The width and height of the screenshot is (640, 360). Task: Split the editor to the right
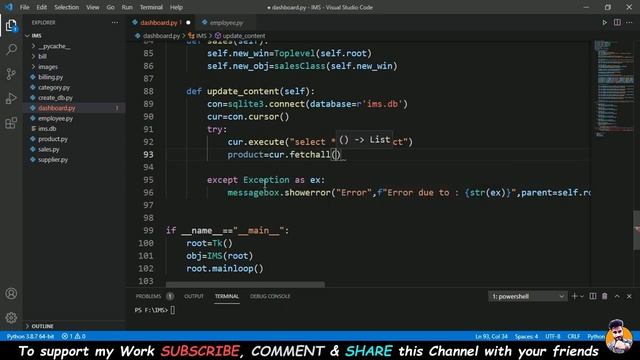617,22
